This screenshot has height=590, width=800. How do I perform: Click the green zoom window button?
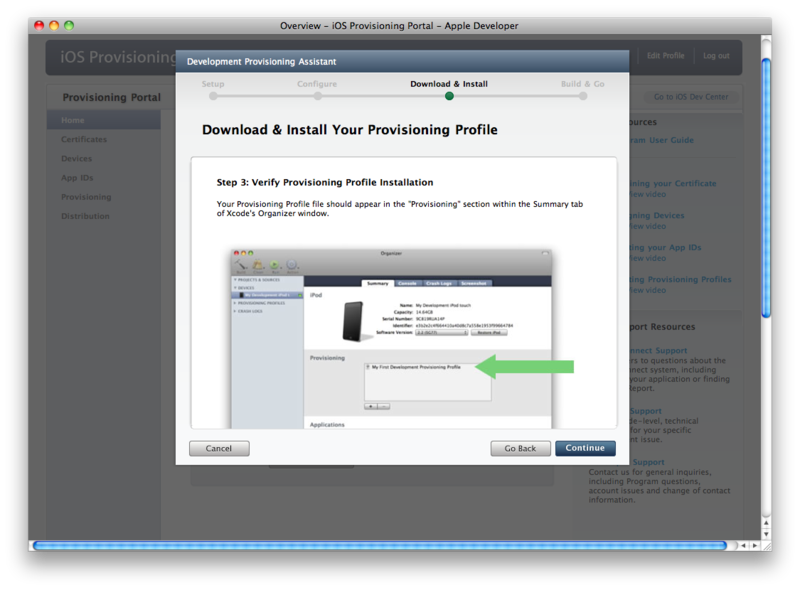coord(69,25)
